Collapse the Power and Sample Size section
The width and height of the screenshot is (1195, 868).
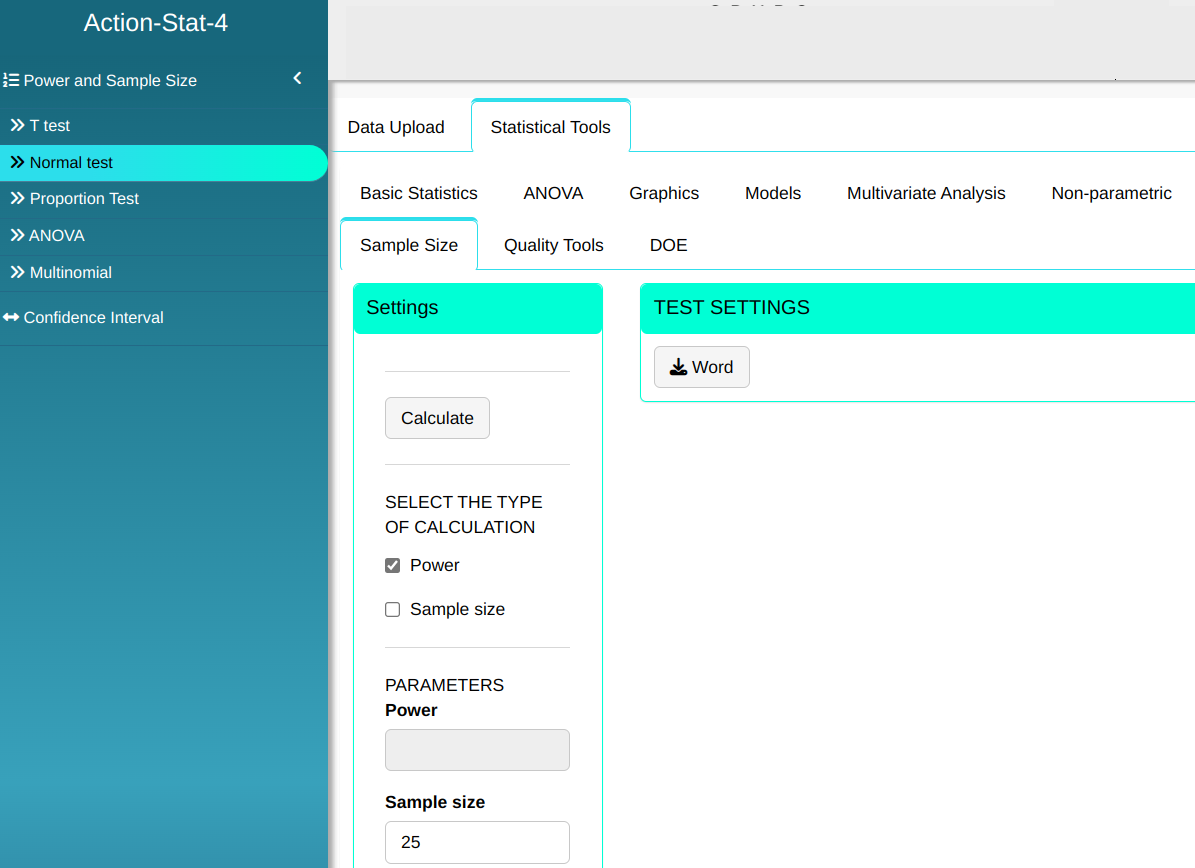297,79
